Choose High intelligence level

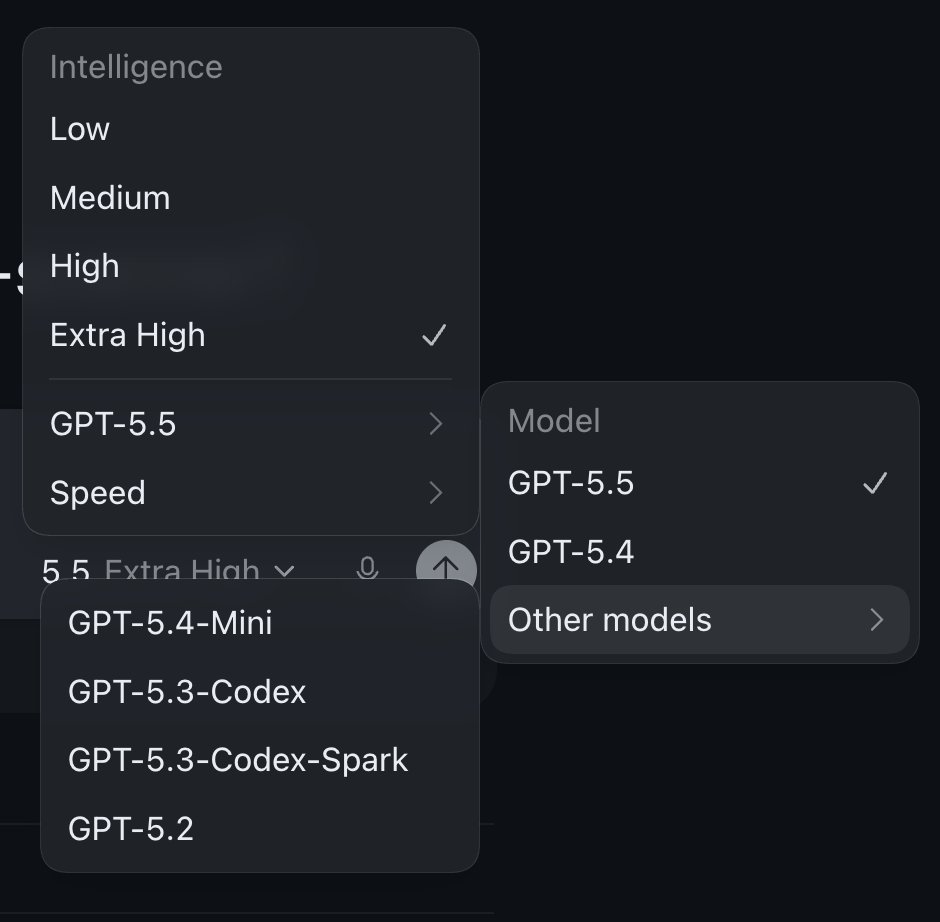(x=251, y=266)
